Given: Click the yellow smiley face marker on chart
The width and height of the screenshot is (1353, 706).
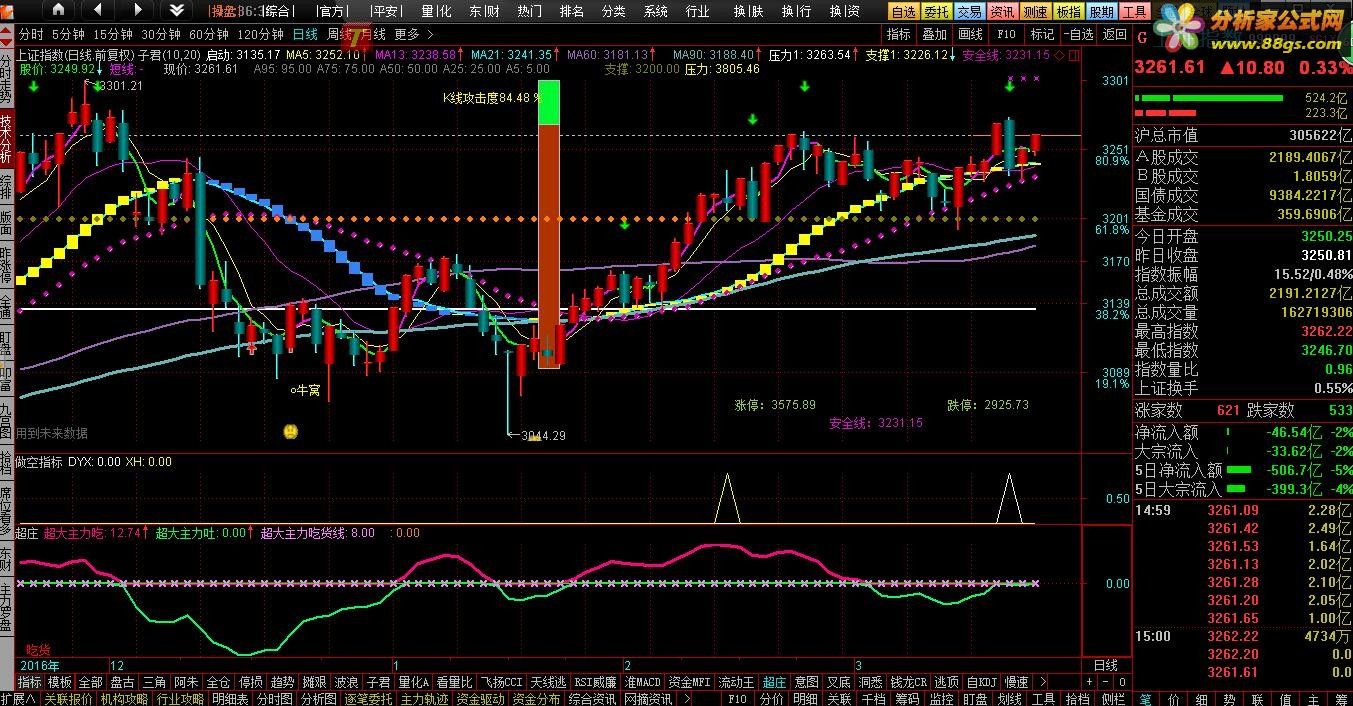Looking at the screenshot, I should click(289, 432).
